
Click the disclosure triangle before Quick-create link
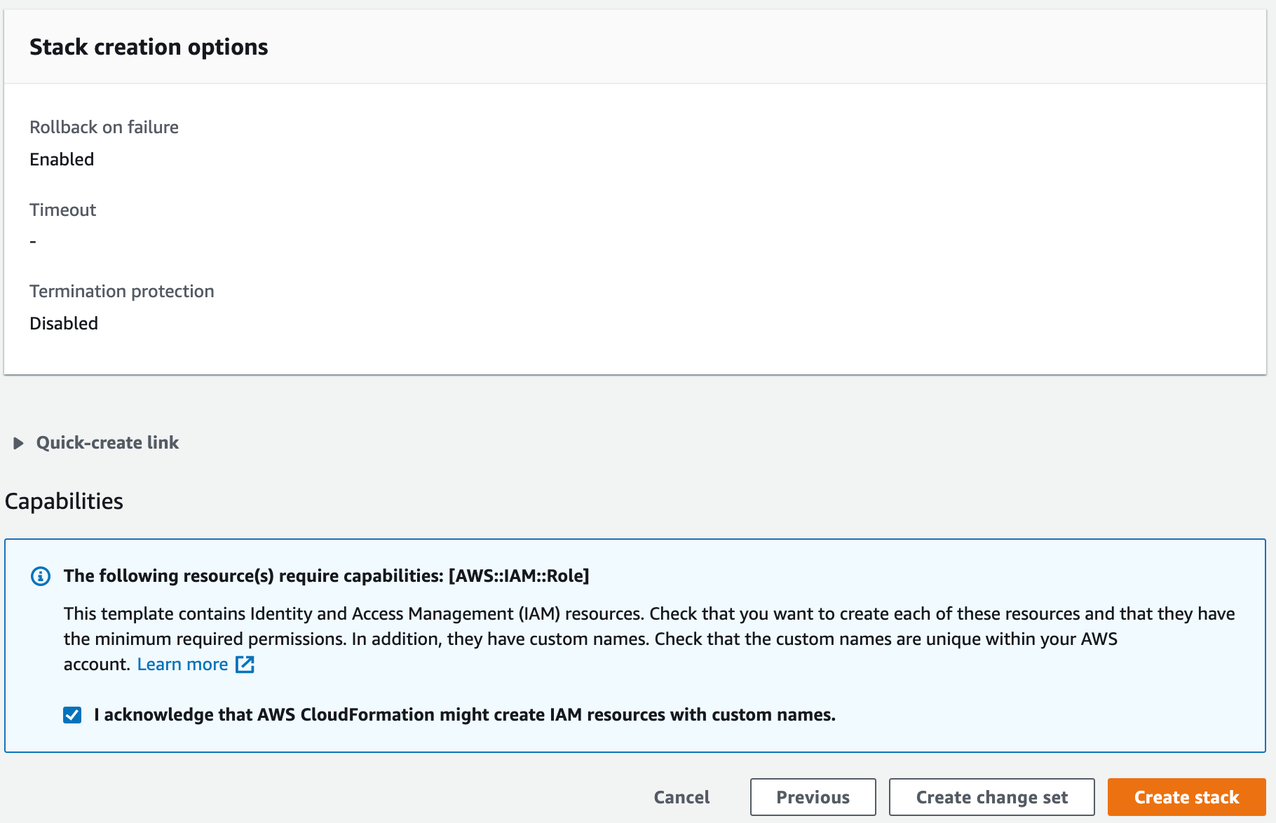point(16,442)
